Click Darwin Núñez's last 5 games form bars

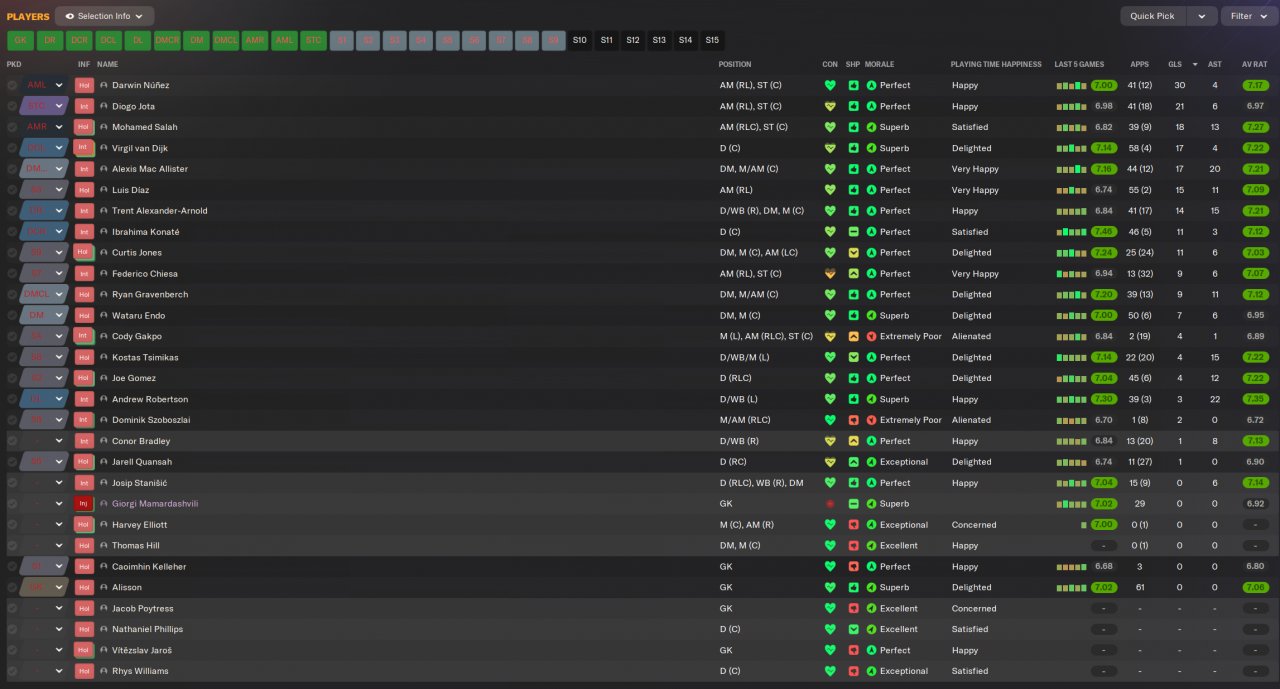pos(1071,85)
